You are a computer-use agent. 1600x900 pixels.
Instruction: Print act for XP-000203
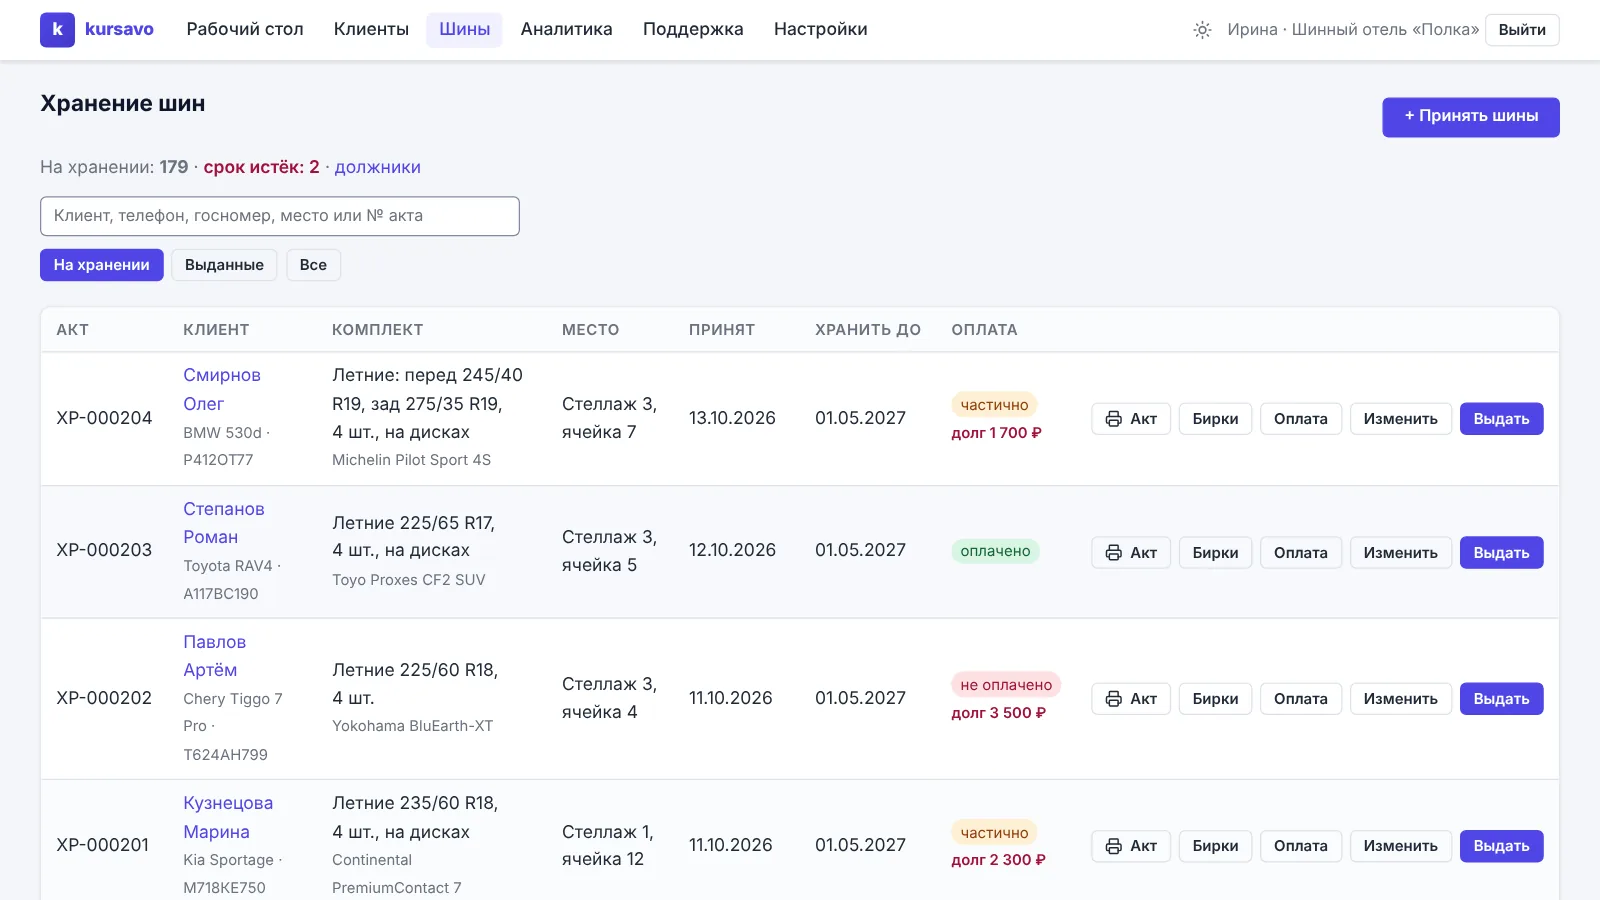[x=1131, y=552]
